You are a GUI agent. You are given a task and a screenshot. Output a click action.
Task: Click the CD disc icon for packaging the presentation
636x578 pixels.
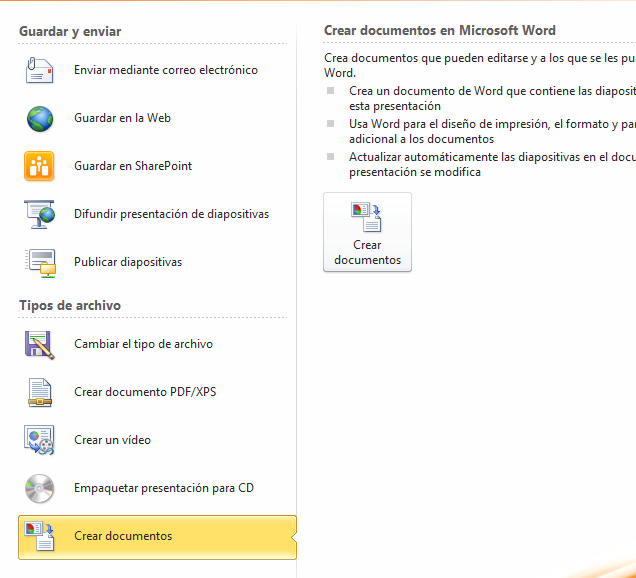(x=39, y=488)
